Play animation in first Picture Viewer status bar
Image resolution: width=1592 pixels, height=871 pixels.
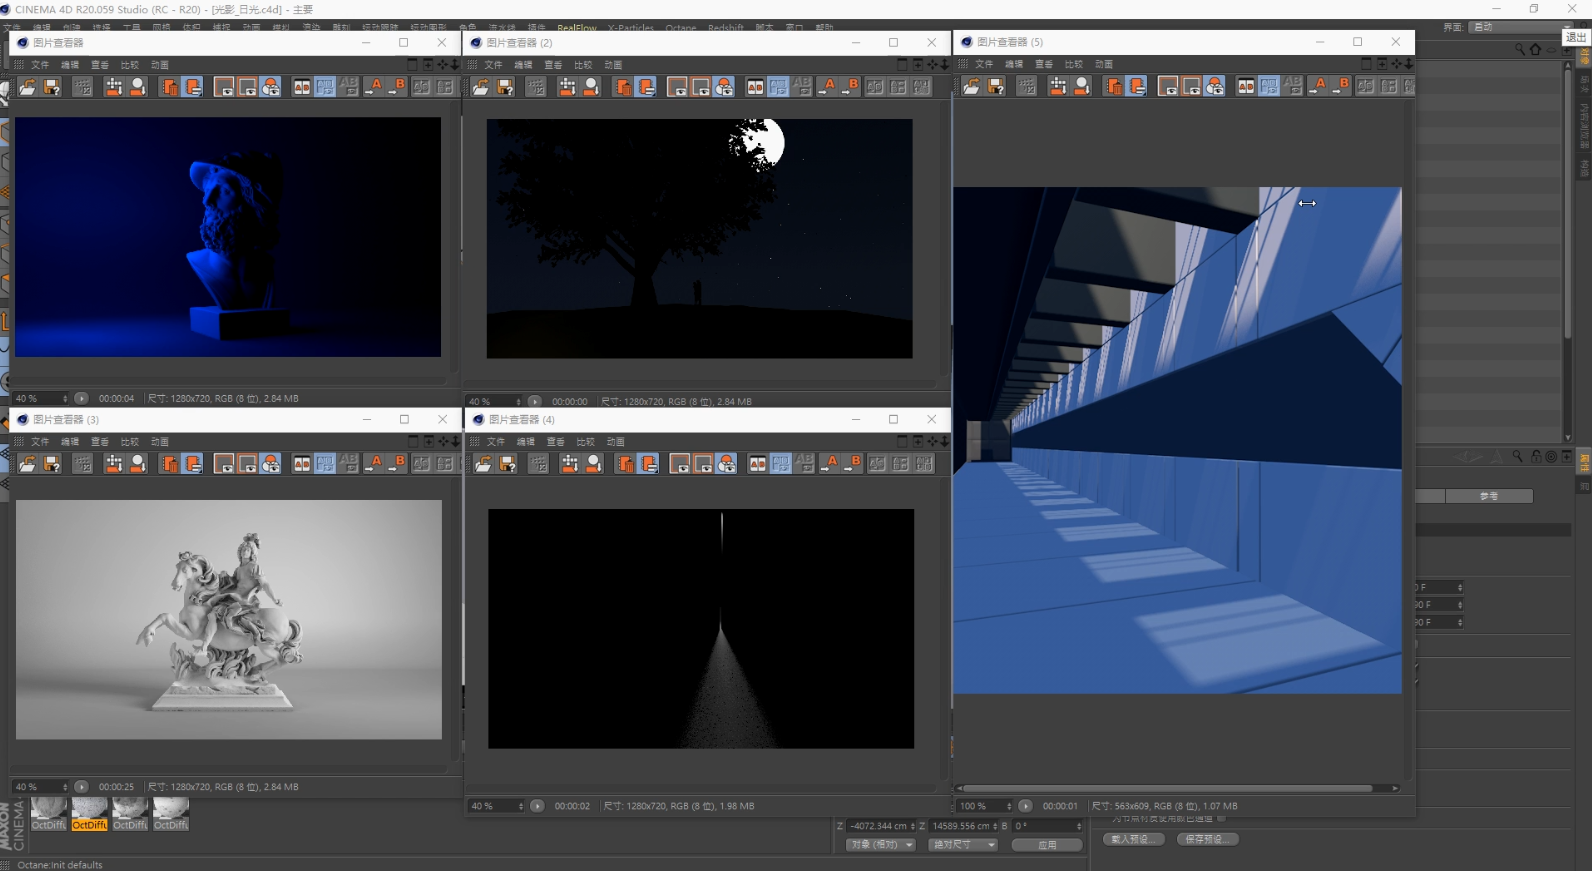81,398
